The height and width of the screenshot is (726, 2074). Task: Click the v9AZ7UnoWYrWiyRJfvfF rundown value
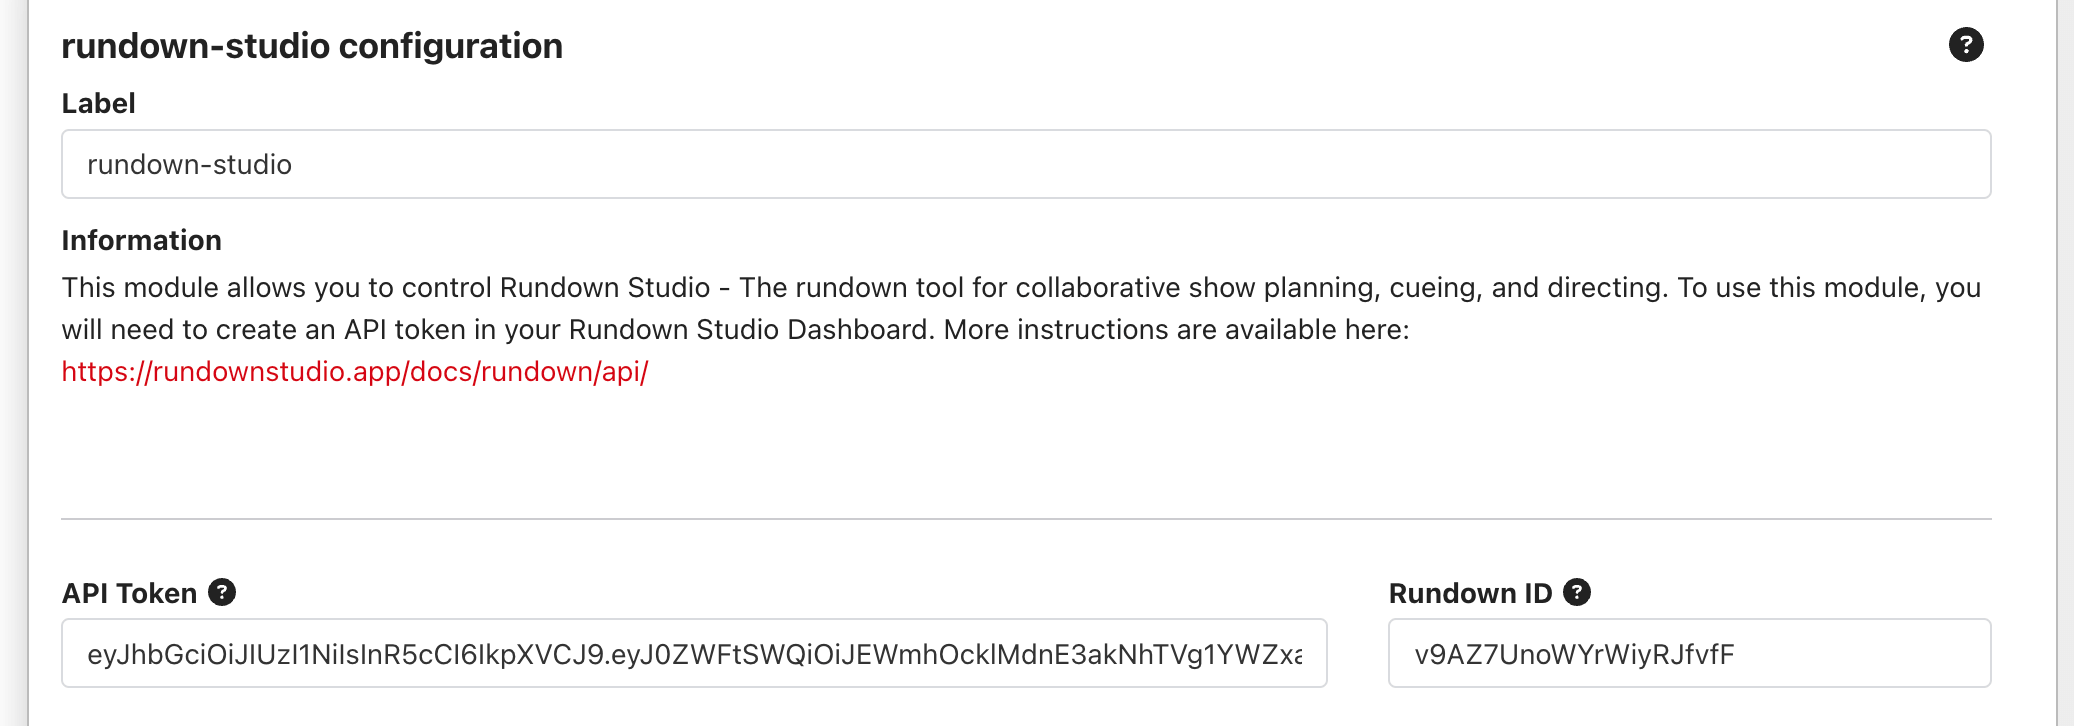(x=1574, y=654)
